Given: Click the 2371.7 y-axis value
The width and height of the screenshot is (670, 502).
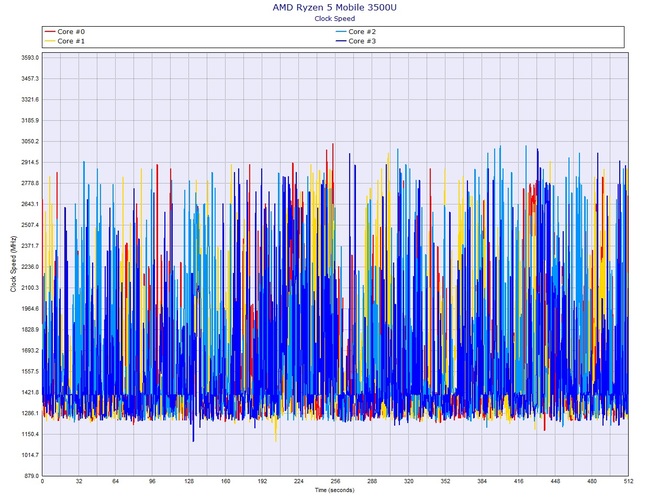Looking at the screenshot, I should (x=30, y=246).
